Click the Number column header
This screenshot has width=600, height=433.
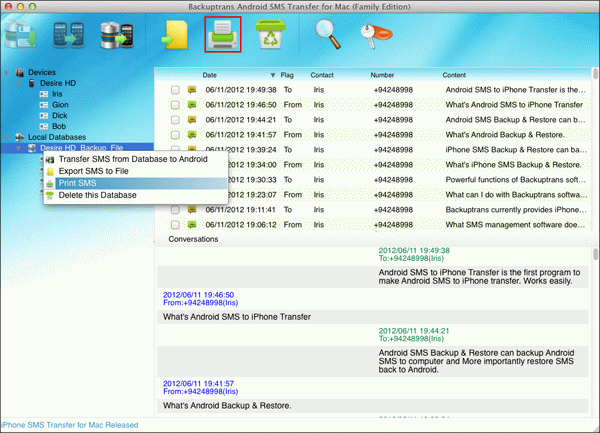tap(382, 75)
